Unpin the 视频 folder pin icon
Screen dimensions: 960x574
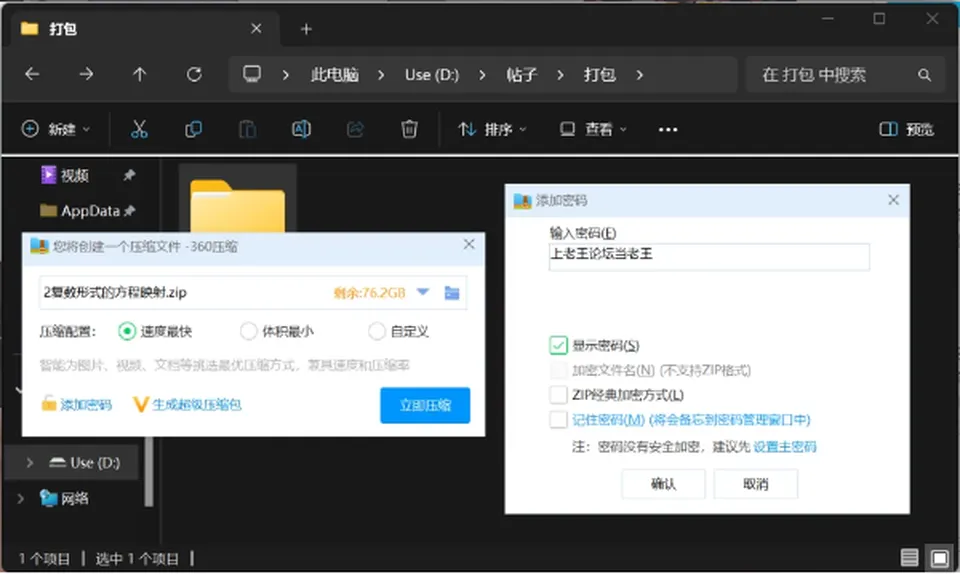coord(129,176)
